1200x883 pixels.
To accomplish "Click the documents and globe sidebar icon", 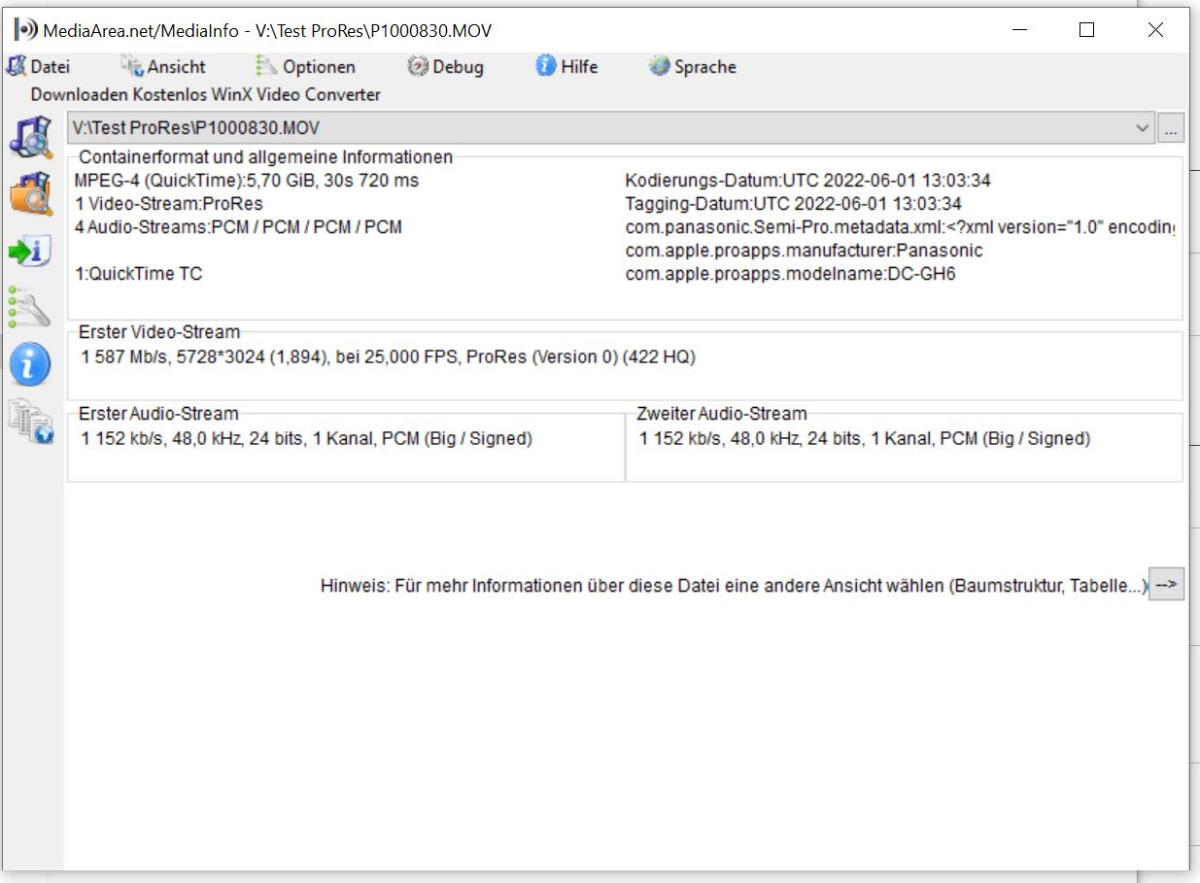I will tap(30, 421).
